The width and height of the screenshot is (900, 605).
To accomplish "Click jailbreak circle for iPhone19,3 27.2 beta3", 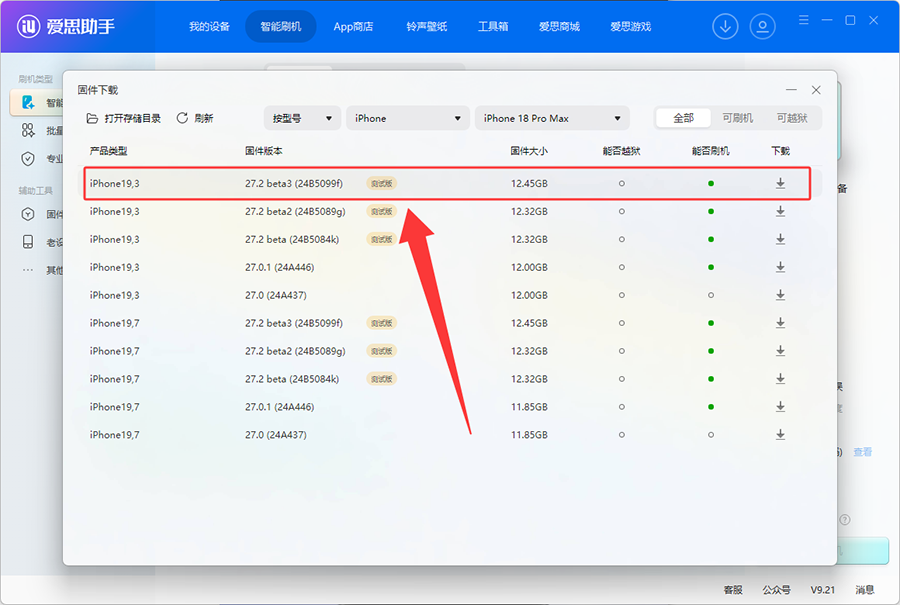I will pyautogui.click(x=622, y=184).
